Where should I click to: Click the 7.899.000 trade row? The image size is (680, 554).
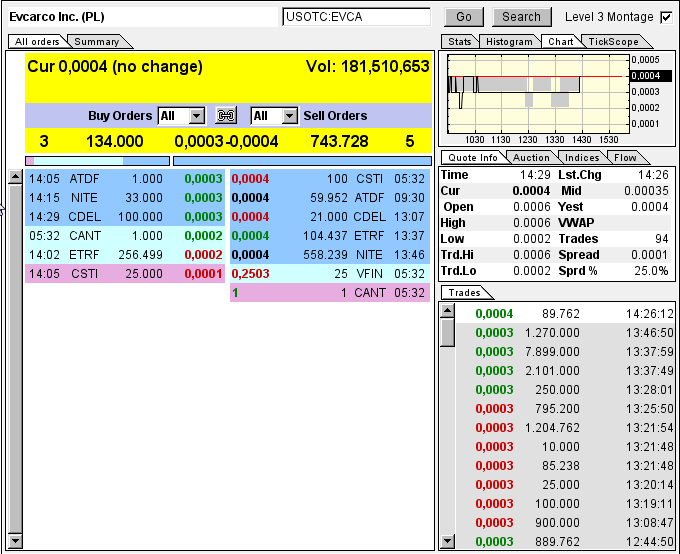[x=566, y=352]
